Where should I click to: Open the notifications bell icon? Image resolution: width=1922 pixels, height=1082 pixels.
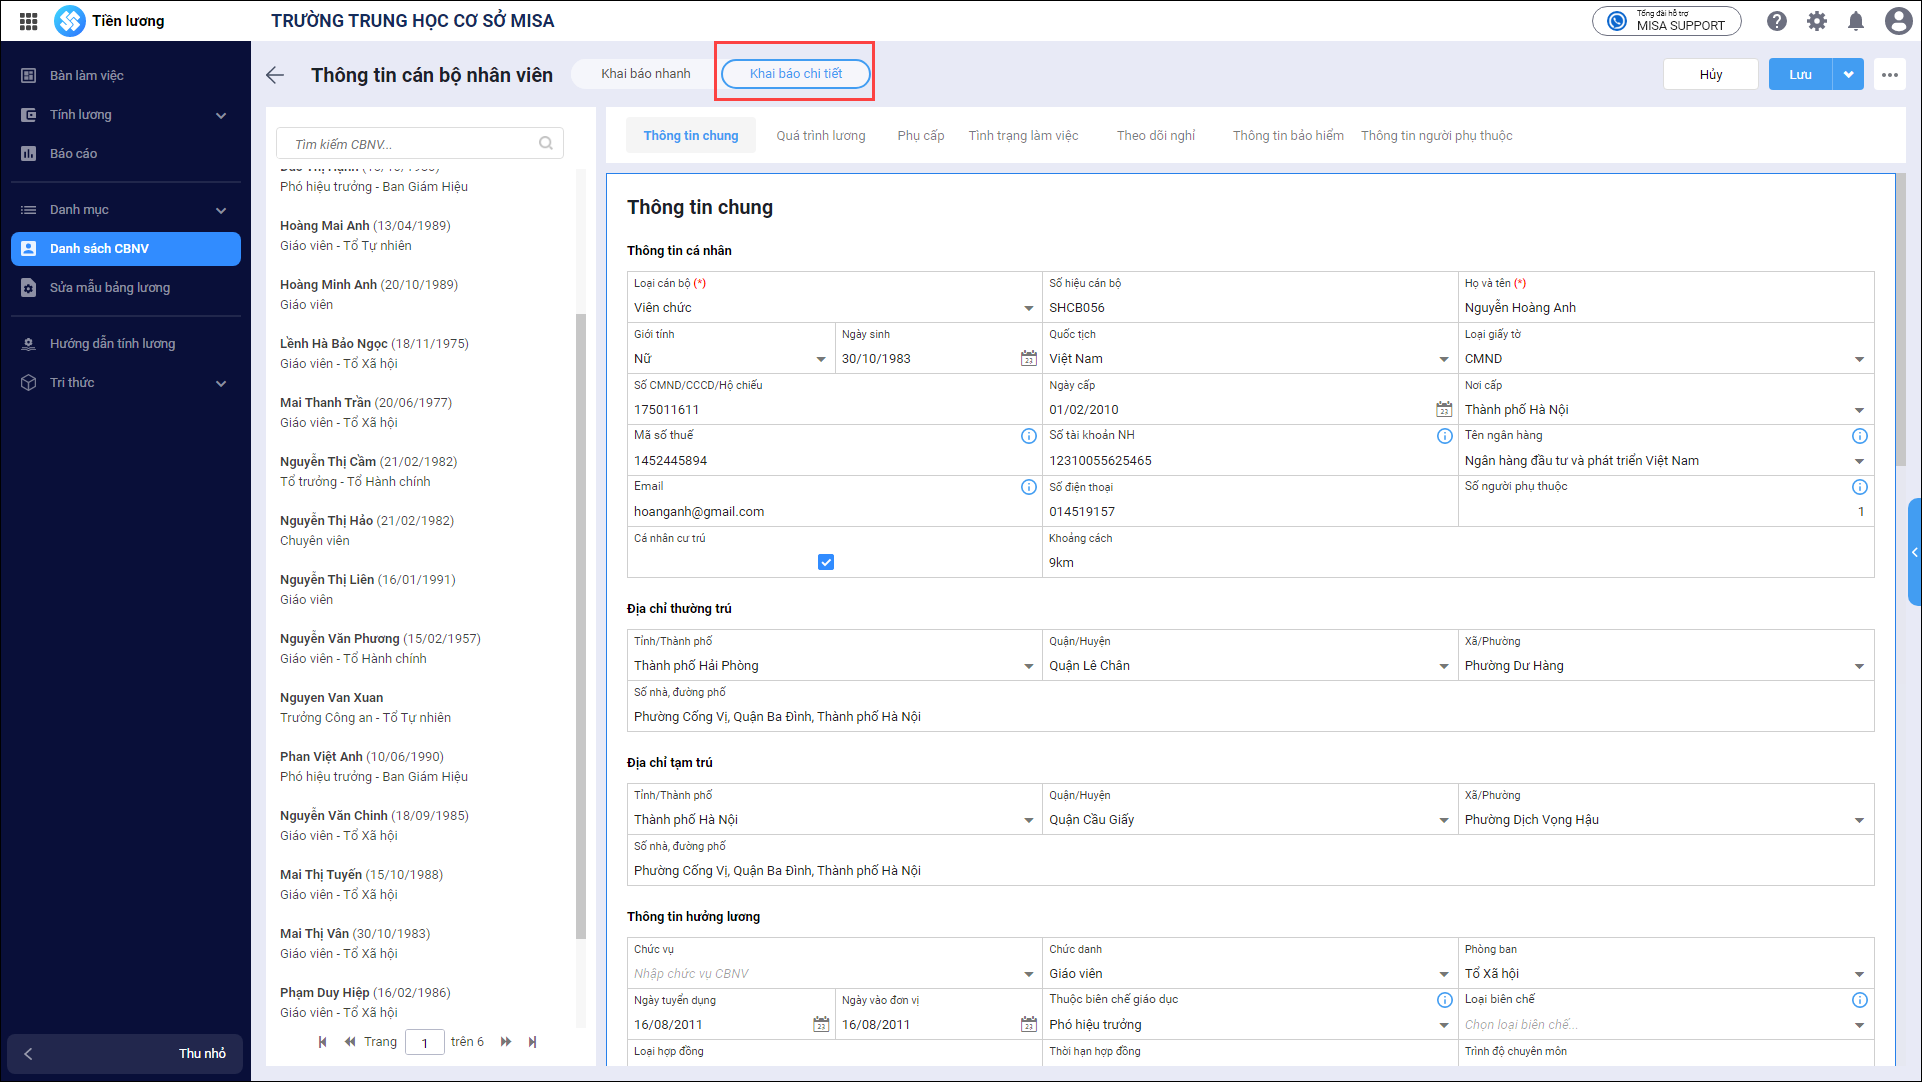(x=1856, y=21)
